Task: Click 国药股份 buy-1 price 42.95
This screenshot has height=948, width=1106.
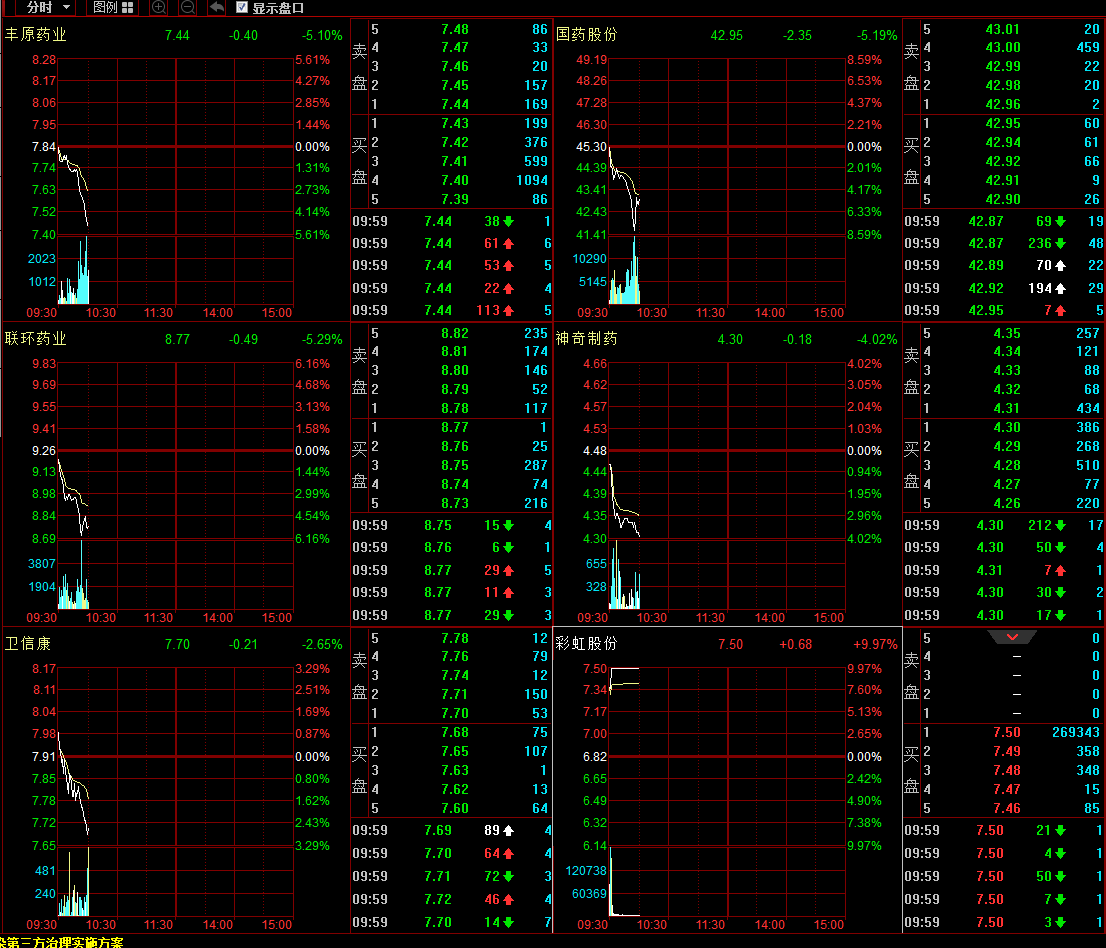Action: [1003, 123]
